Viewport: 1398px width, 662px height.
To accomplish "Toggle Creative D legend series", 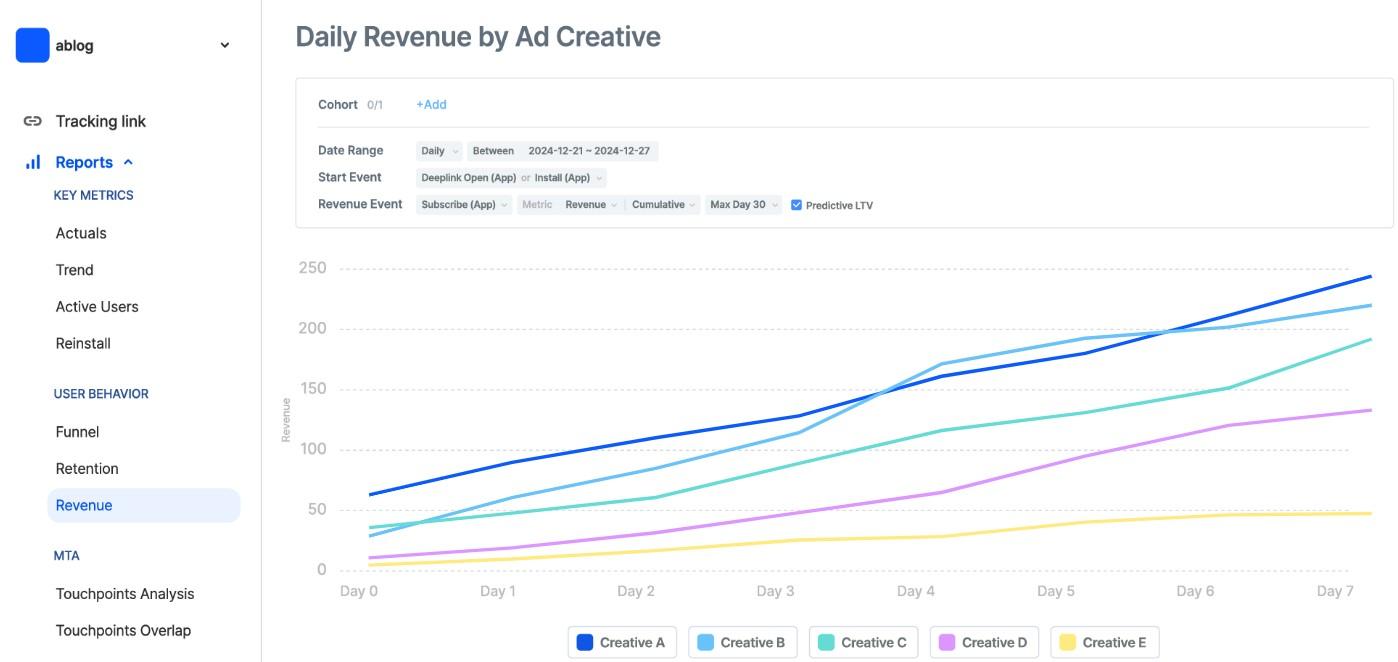I will pos(984,643).
